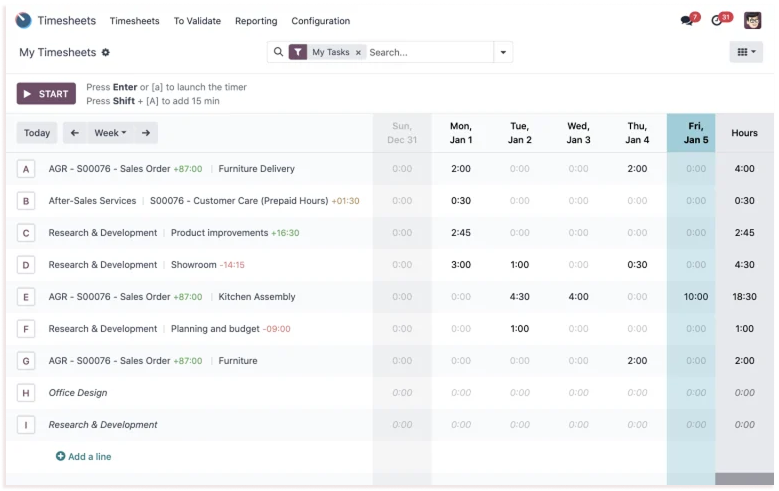The width and height of the screenshot is (779, 491).
Task: Click the Mon, Jan 1 column header
Action: point(461,133)
